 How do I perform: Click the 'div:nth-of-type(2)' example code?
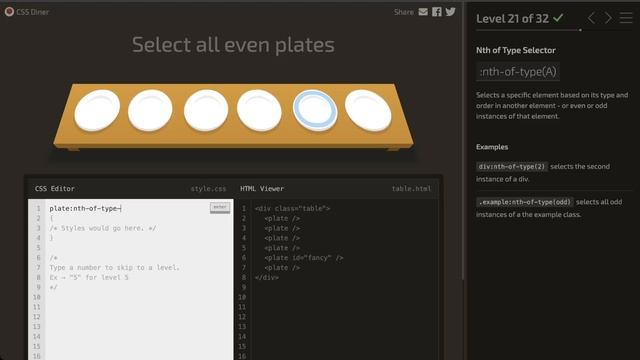pos(512,167)
